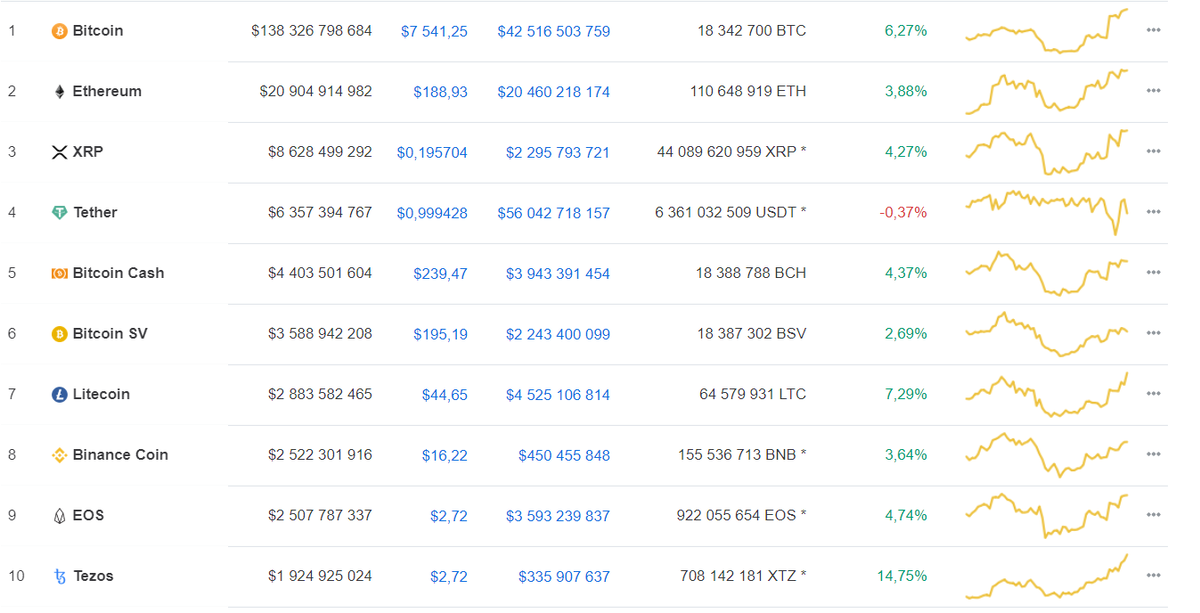
Task: Click Litecoin change value 7,29%
Action: click(x=906, y=394)
